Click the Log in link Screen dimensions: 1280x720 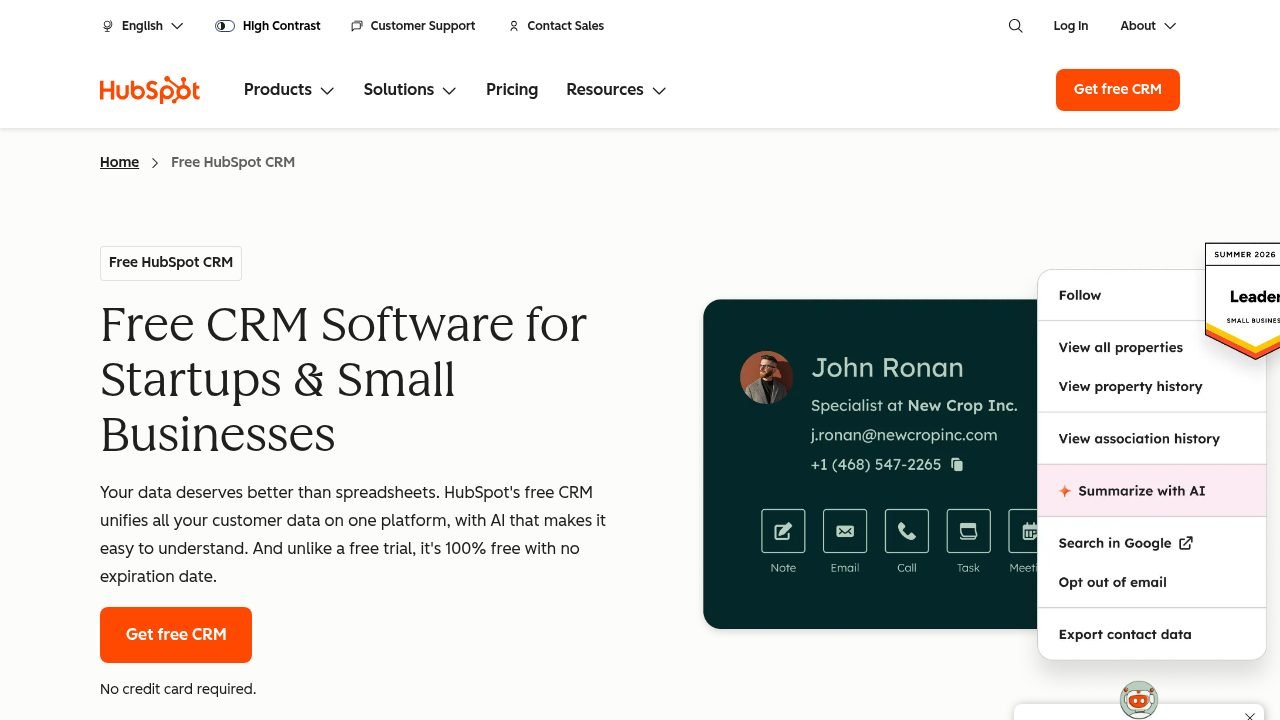(x=1070, y=26)
